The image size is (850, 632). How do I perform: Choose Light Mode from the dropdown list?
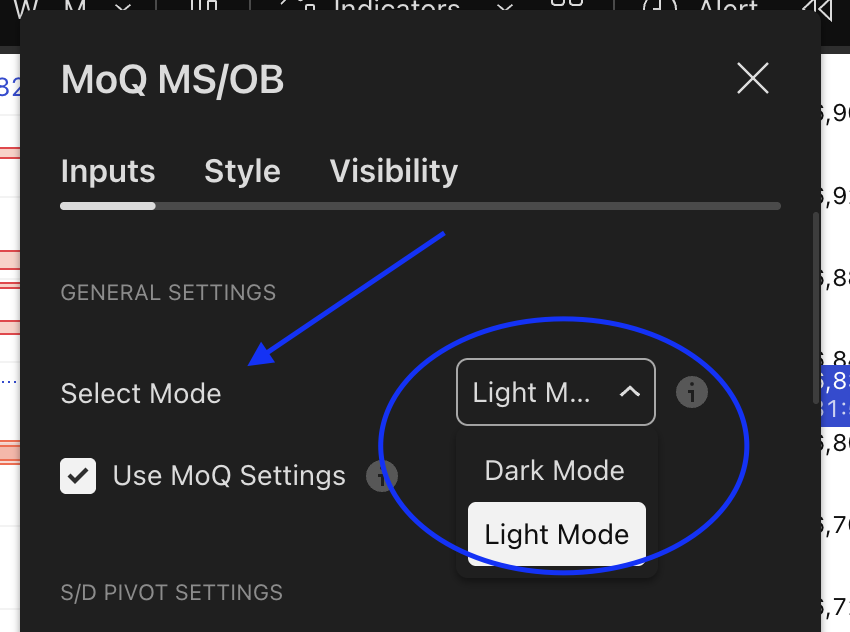point(557,534)
